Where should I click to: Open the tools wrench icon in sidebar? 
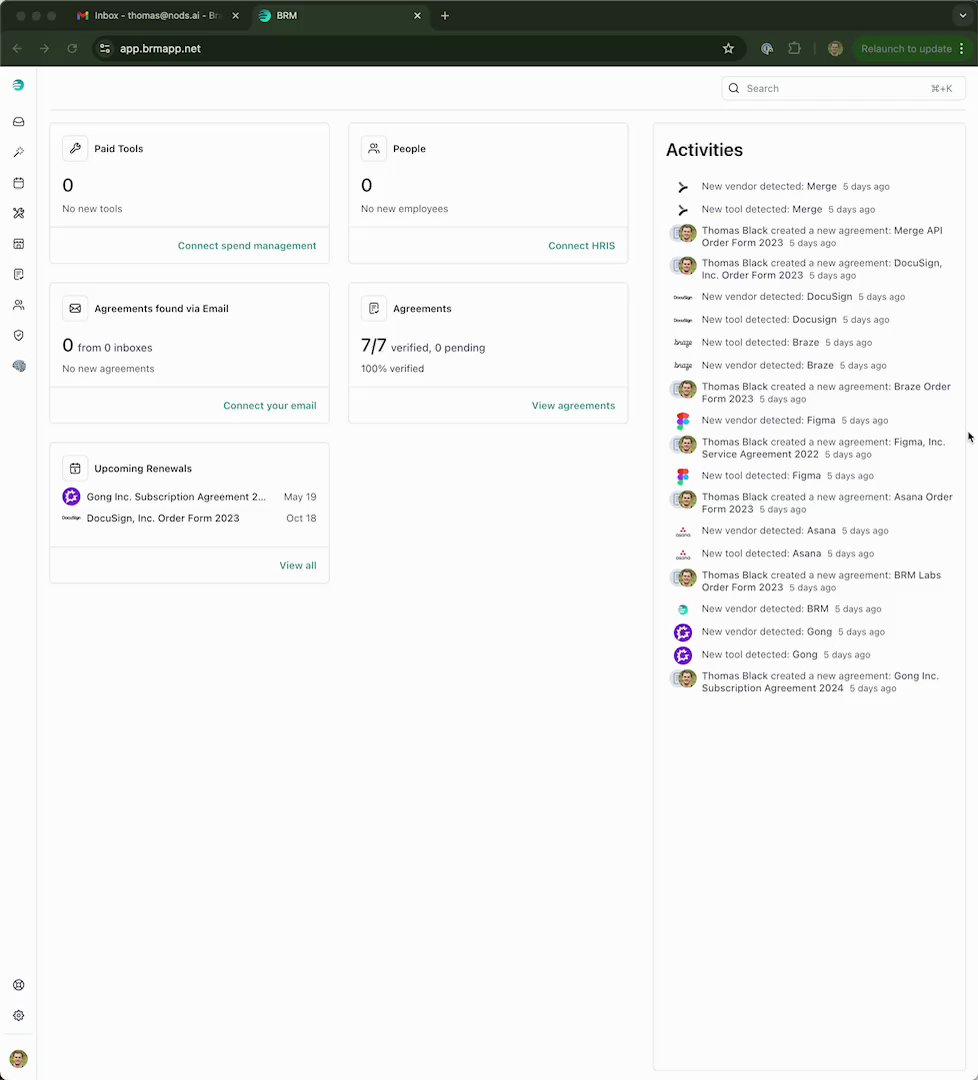(19, 213)
